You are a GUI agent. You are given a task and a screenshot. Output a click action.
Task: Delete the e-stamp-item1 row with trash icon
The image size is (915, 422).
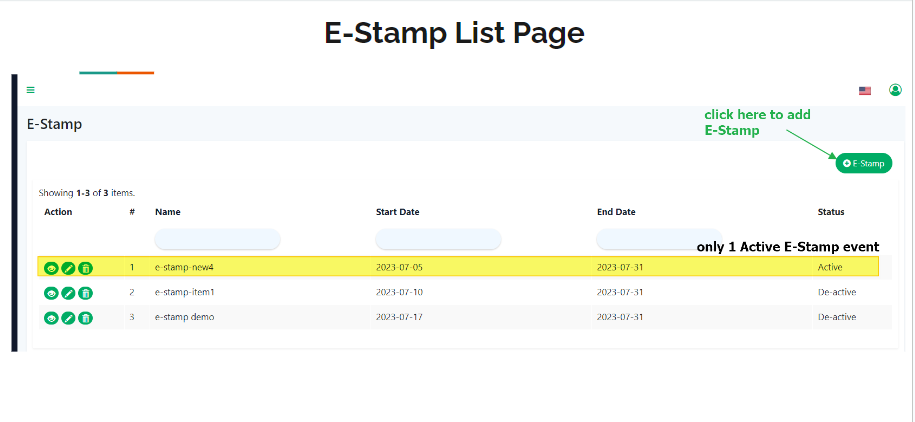coord(86,293)
